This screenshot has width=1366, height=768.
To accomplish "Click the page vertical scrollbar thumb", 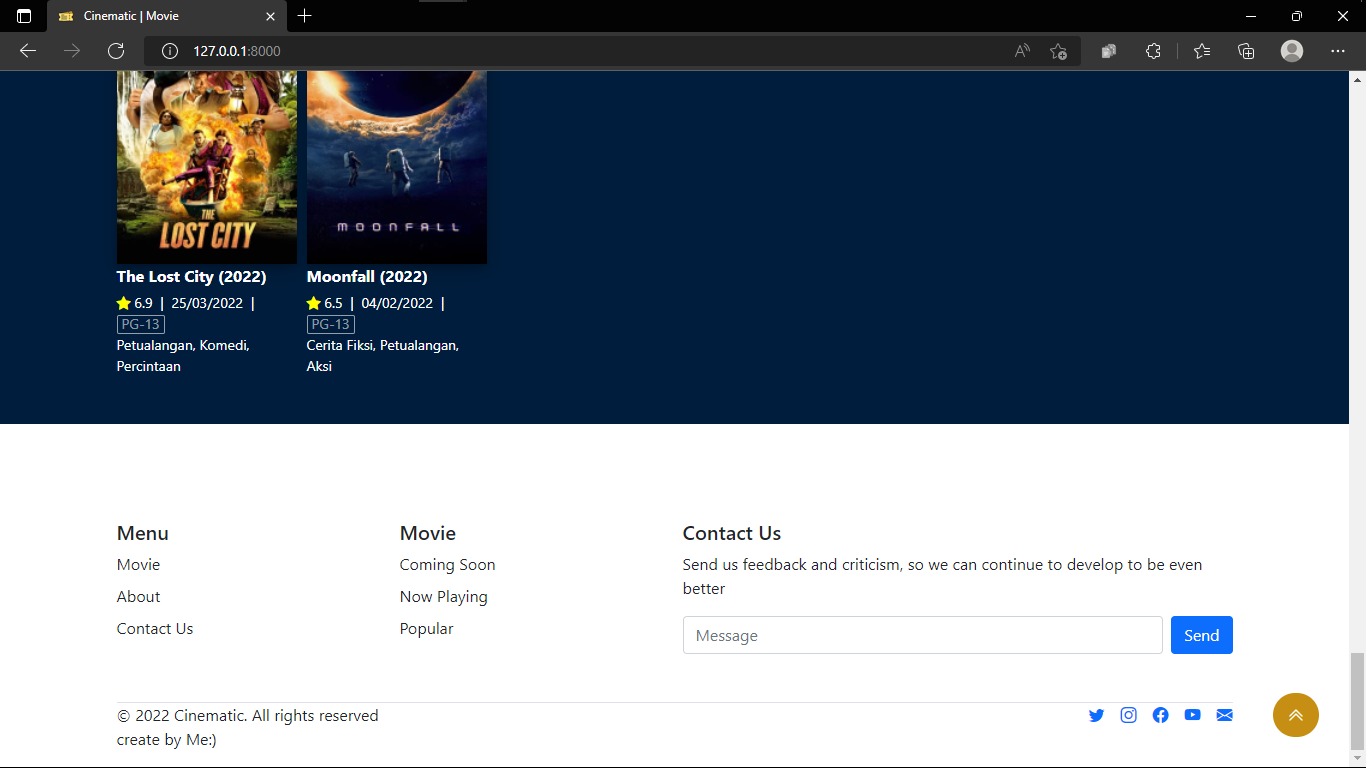I will 1357,701.
